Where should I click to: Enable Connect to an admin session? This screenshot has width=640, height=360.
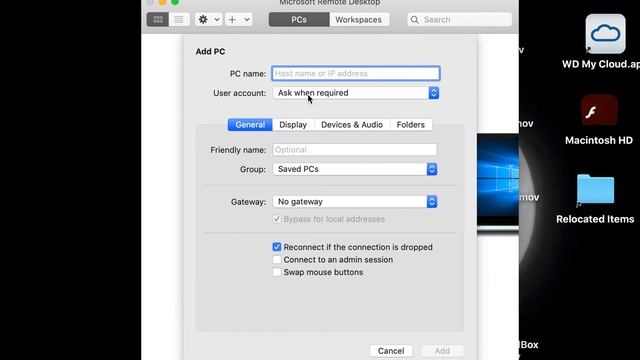[277, 260]
